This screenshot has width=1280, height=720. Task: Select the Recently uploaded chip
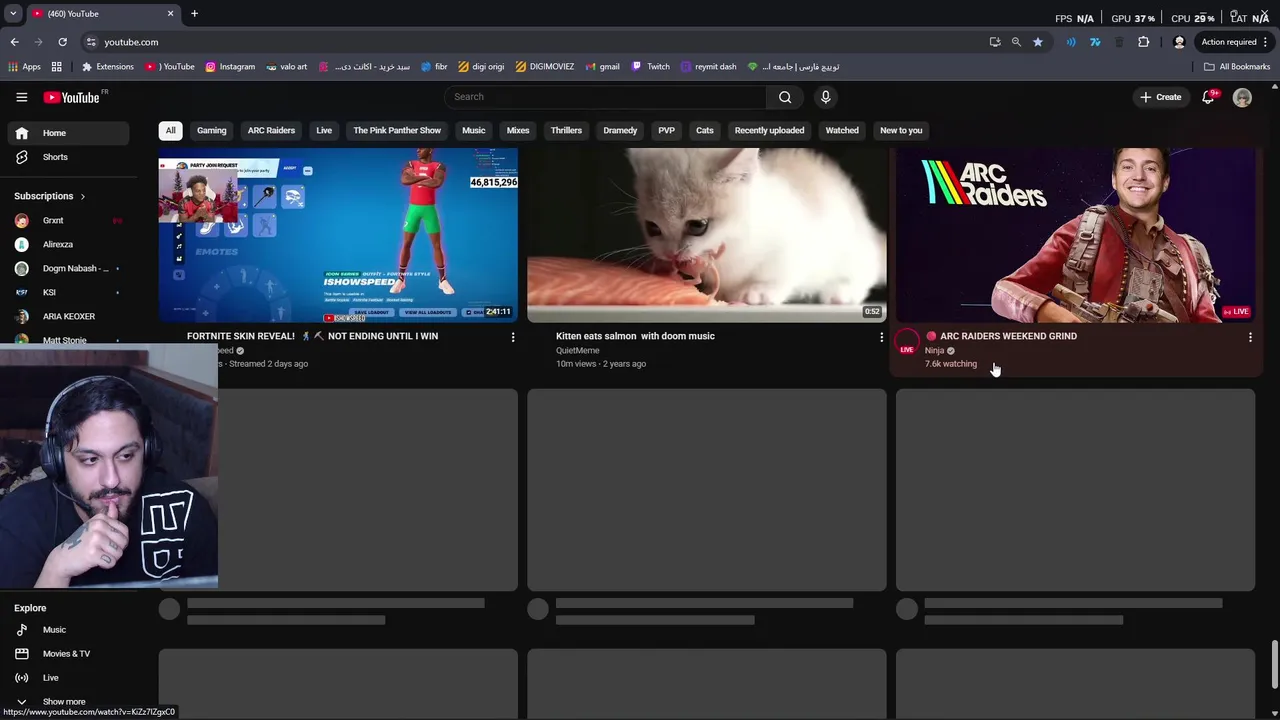coord(769,130)
